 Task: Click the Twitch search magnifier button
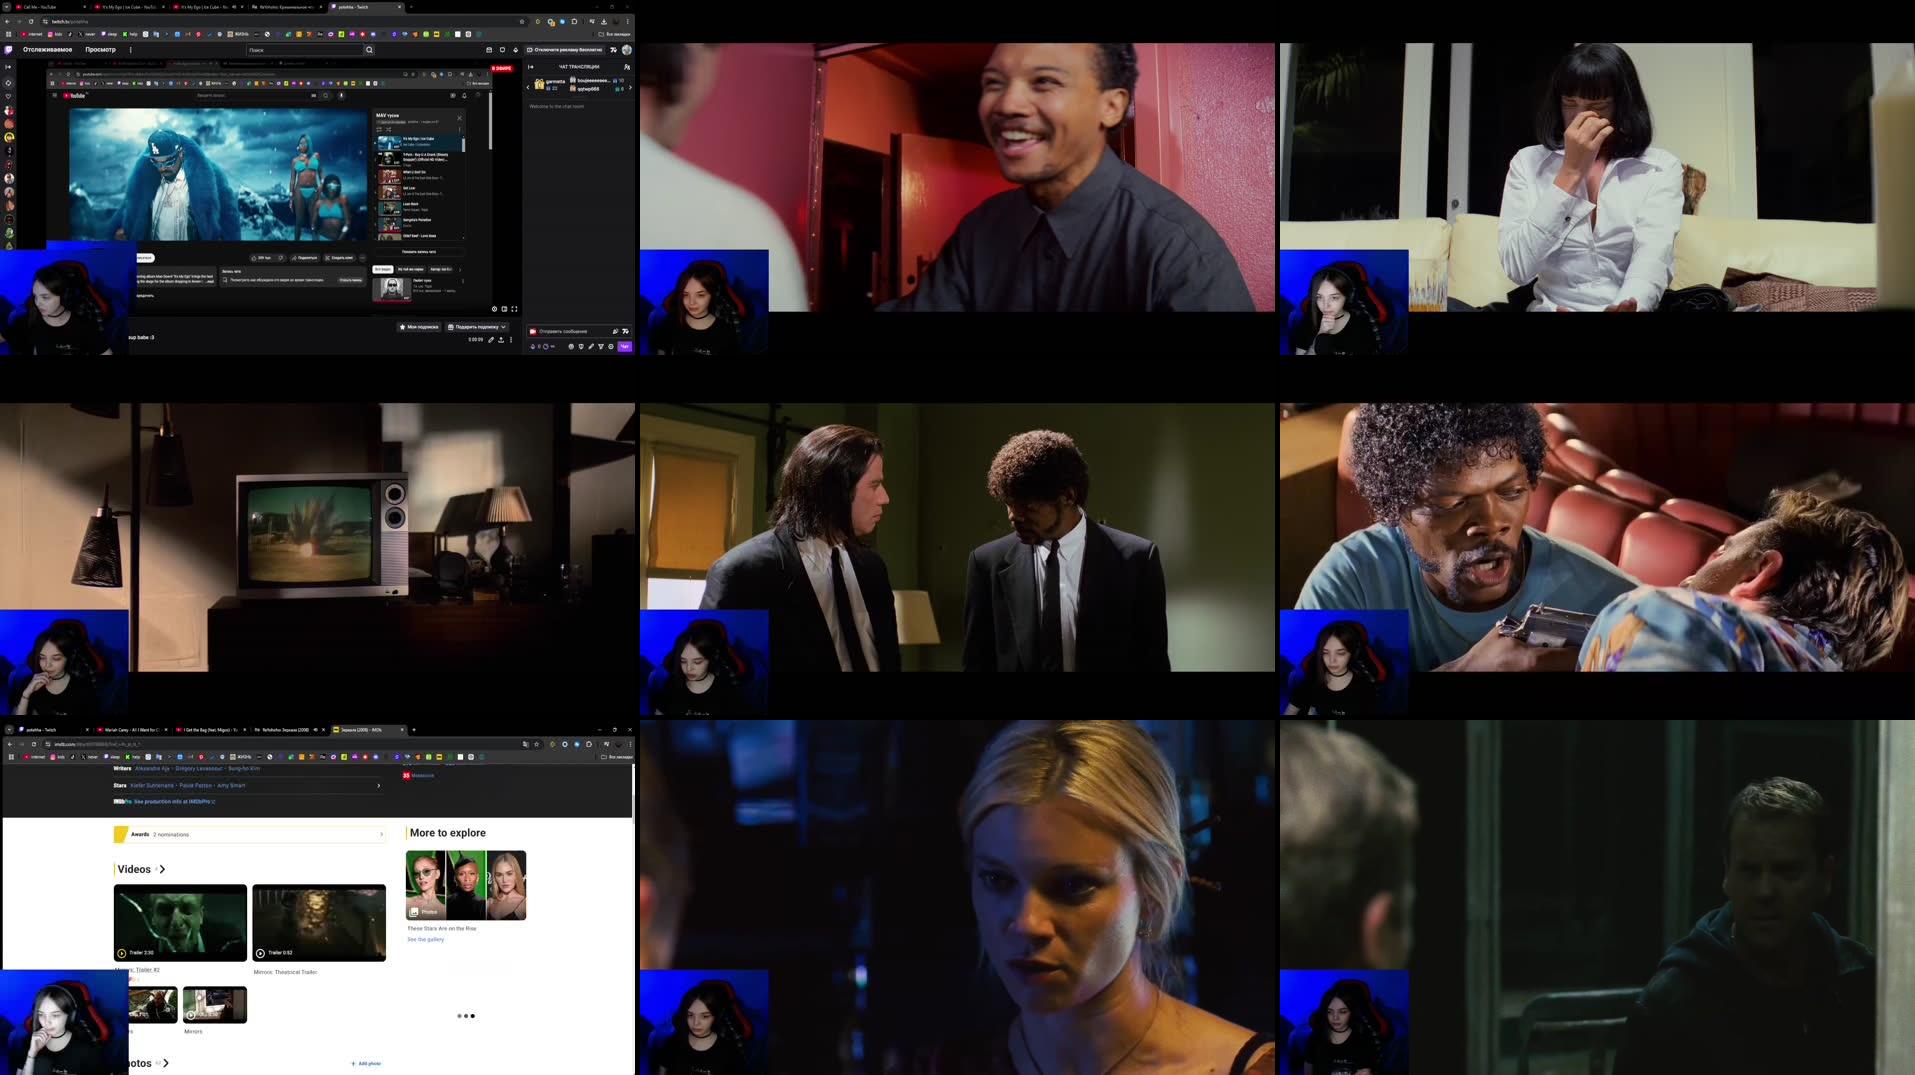369,49
